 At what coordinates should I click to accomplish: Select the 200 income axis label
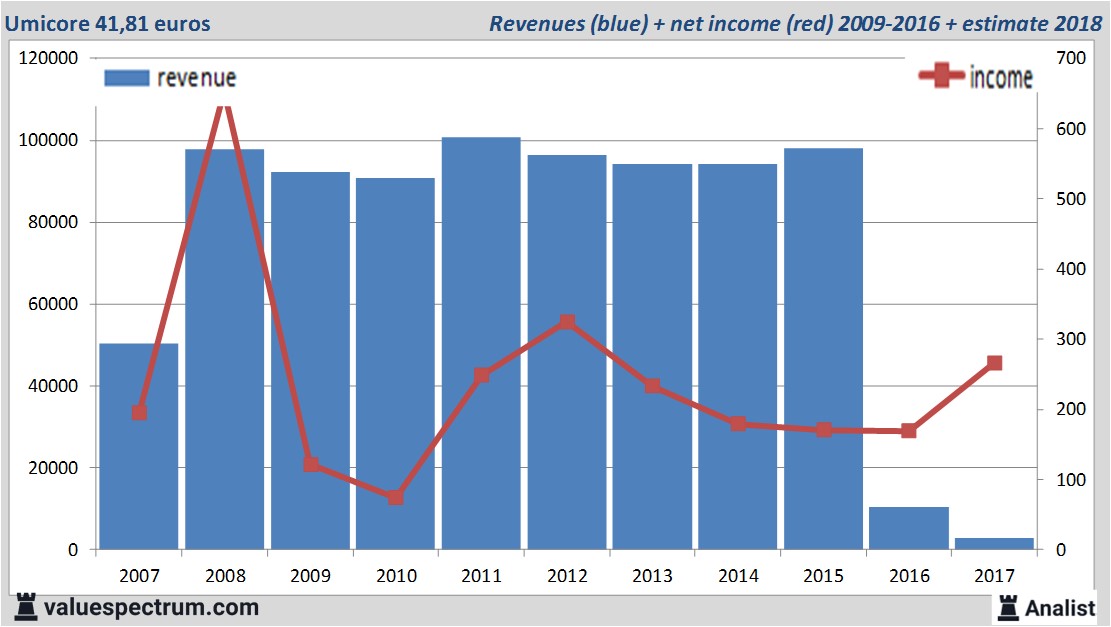coord(1071,409)
